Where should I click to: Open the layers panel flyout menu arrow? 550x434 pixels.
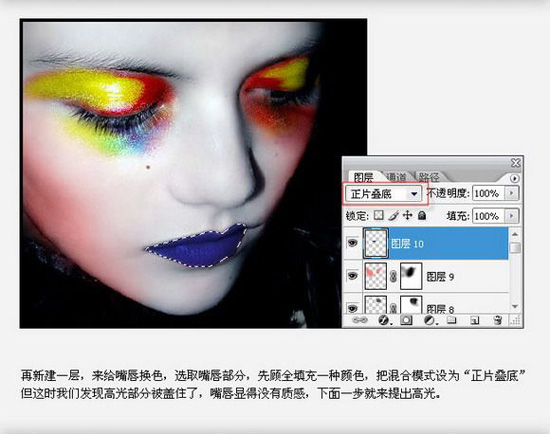(x=515, y=178)
